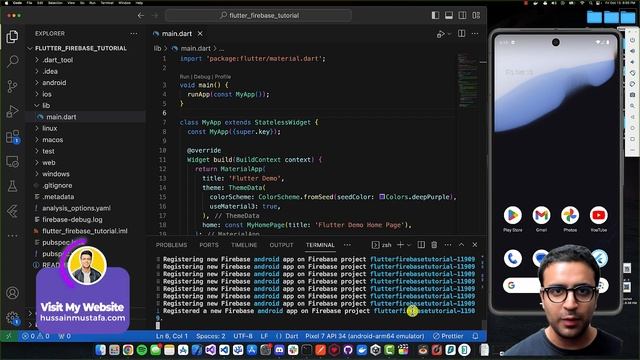
Task: Expand the windows folder
Action: pos(56,174)
